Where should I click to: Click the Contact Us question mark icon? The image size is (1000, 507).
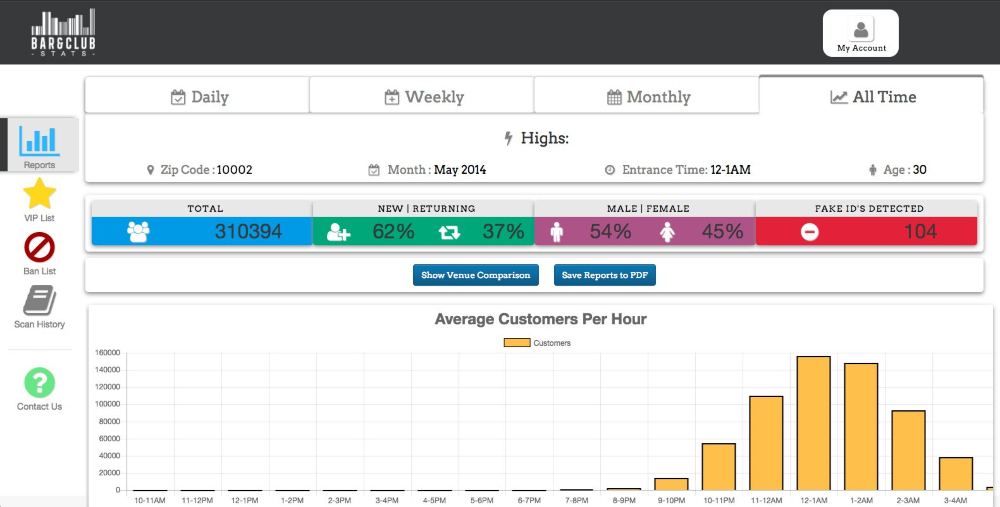[39, 383]
